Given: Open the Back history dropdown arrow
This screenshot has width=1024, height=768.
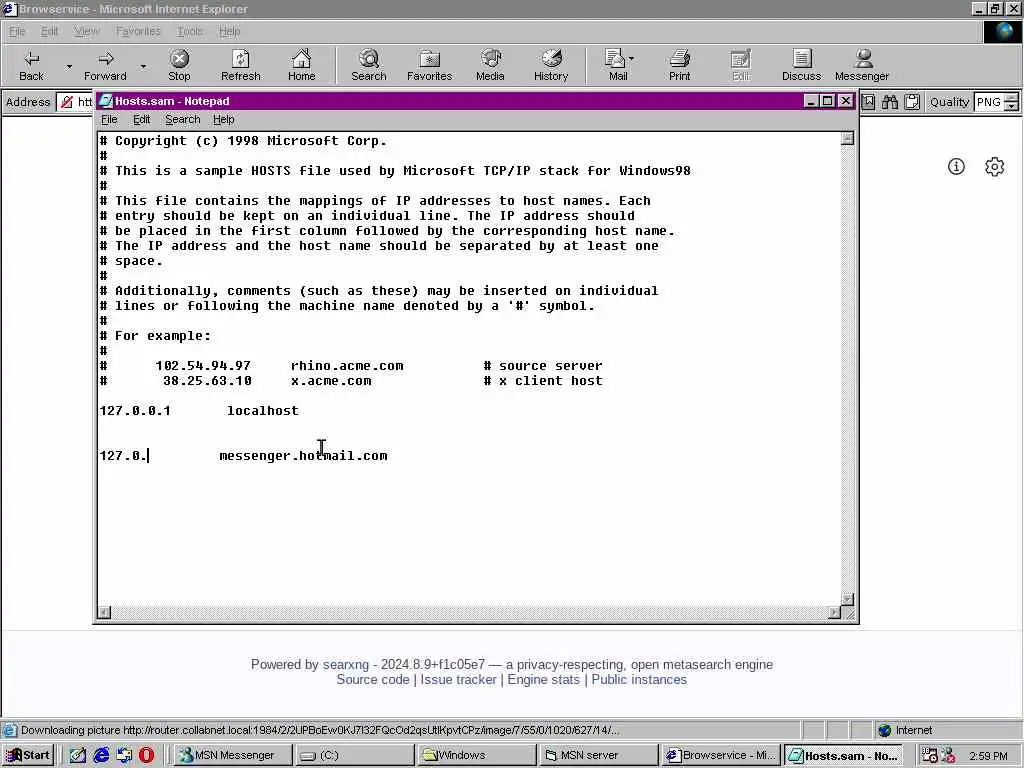Looking at the screenshot, I should tap(69, 66).
